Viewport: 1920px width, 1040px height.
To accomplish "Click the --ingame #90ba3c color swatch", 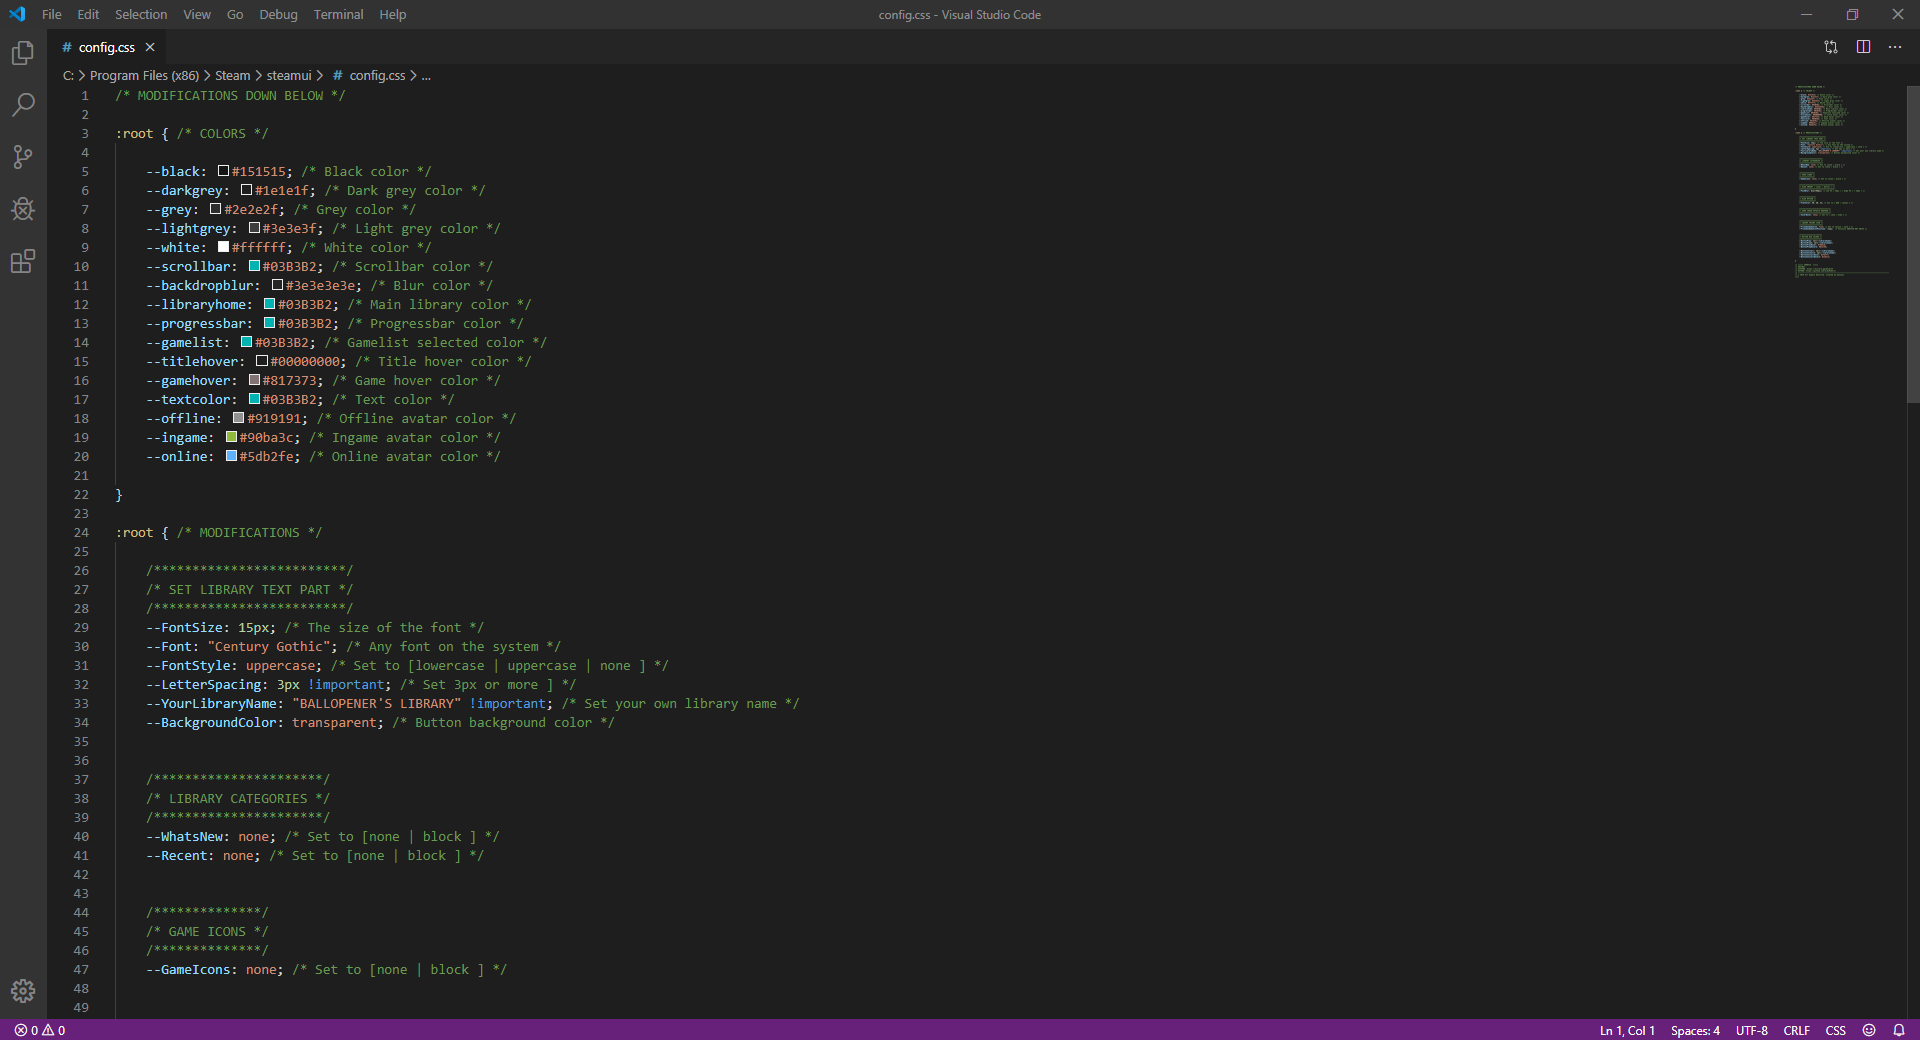I will pos(231,437).
